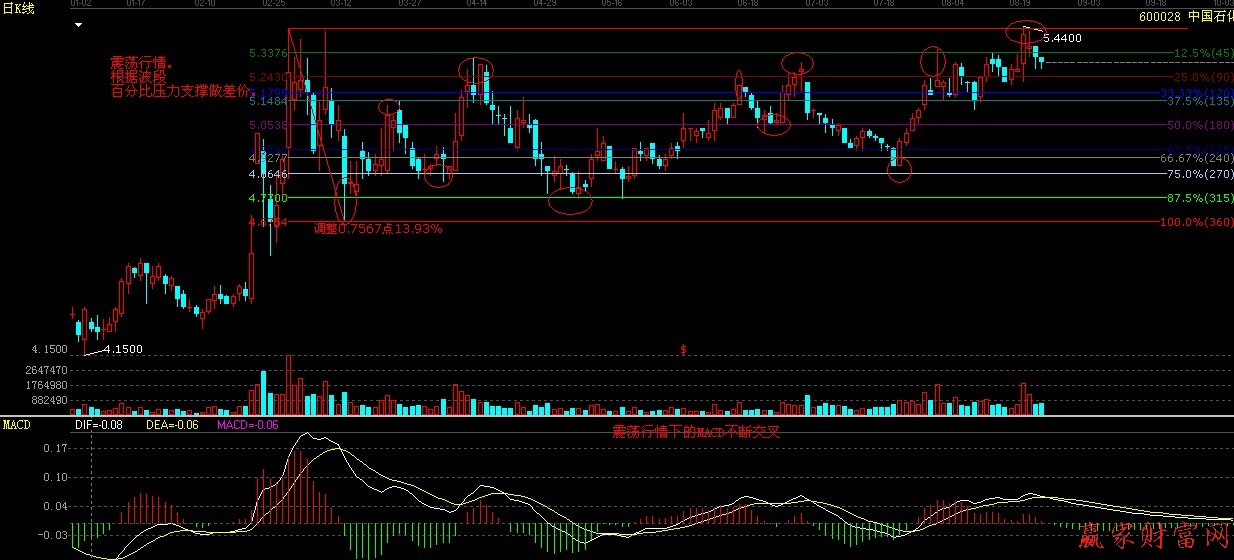Select the 100.0%(360) retracement line label
Viewport: 1234px width, 560px height.
1196,222
